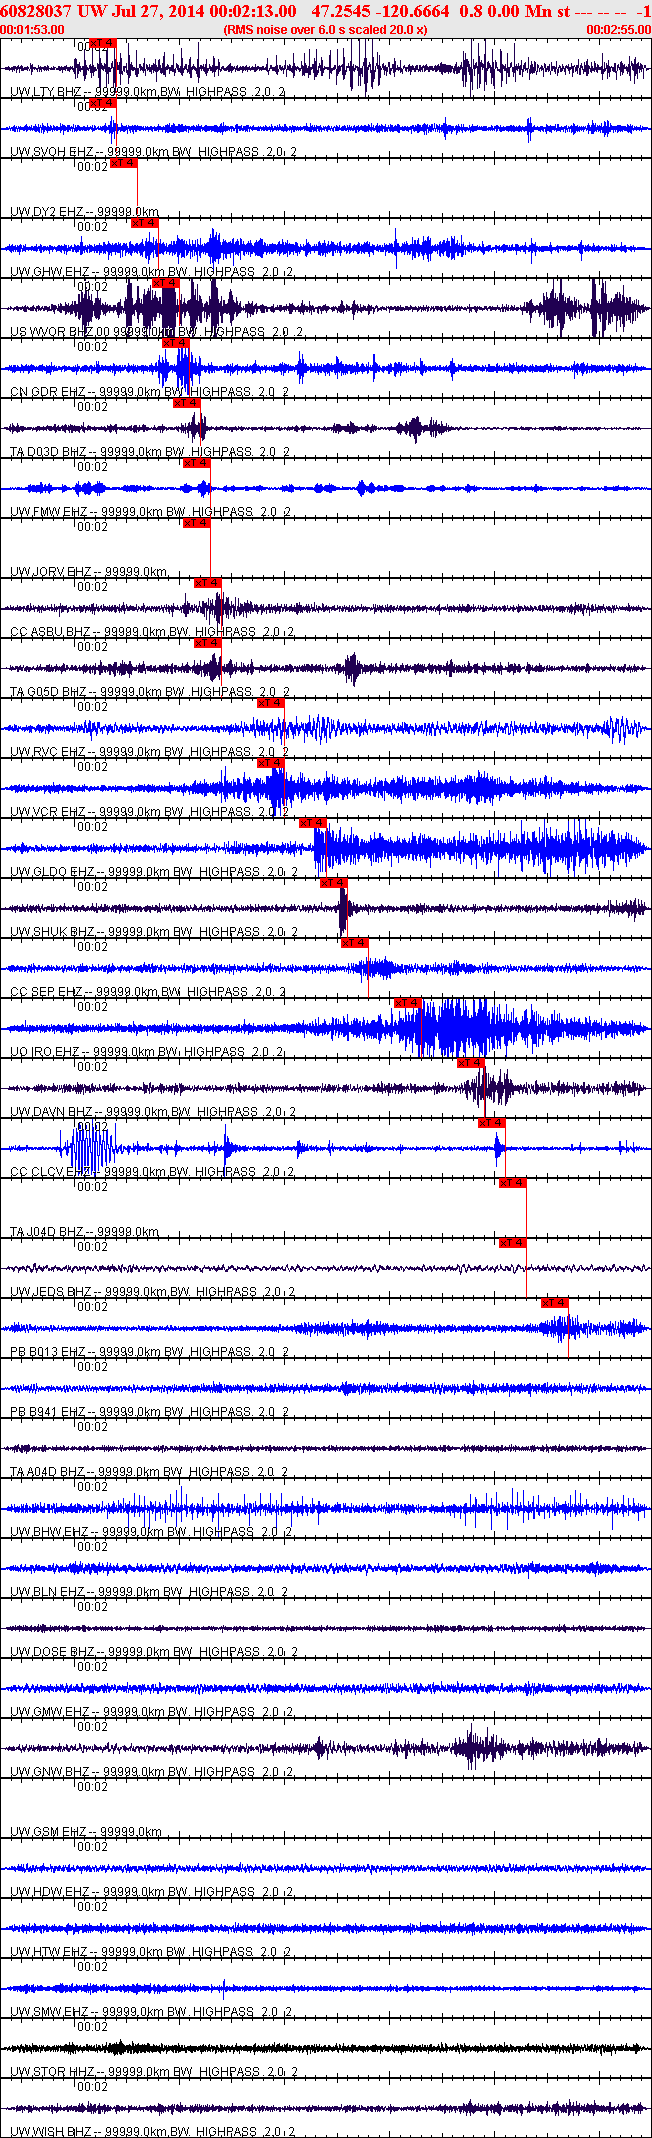Select the pick flag on the G05D trace

(207, 643)
